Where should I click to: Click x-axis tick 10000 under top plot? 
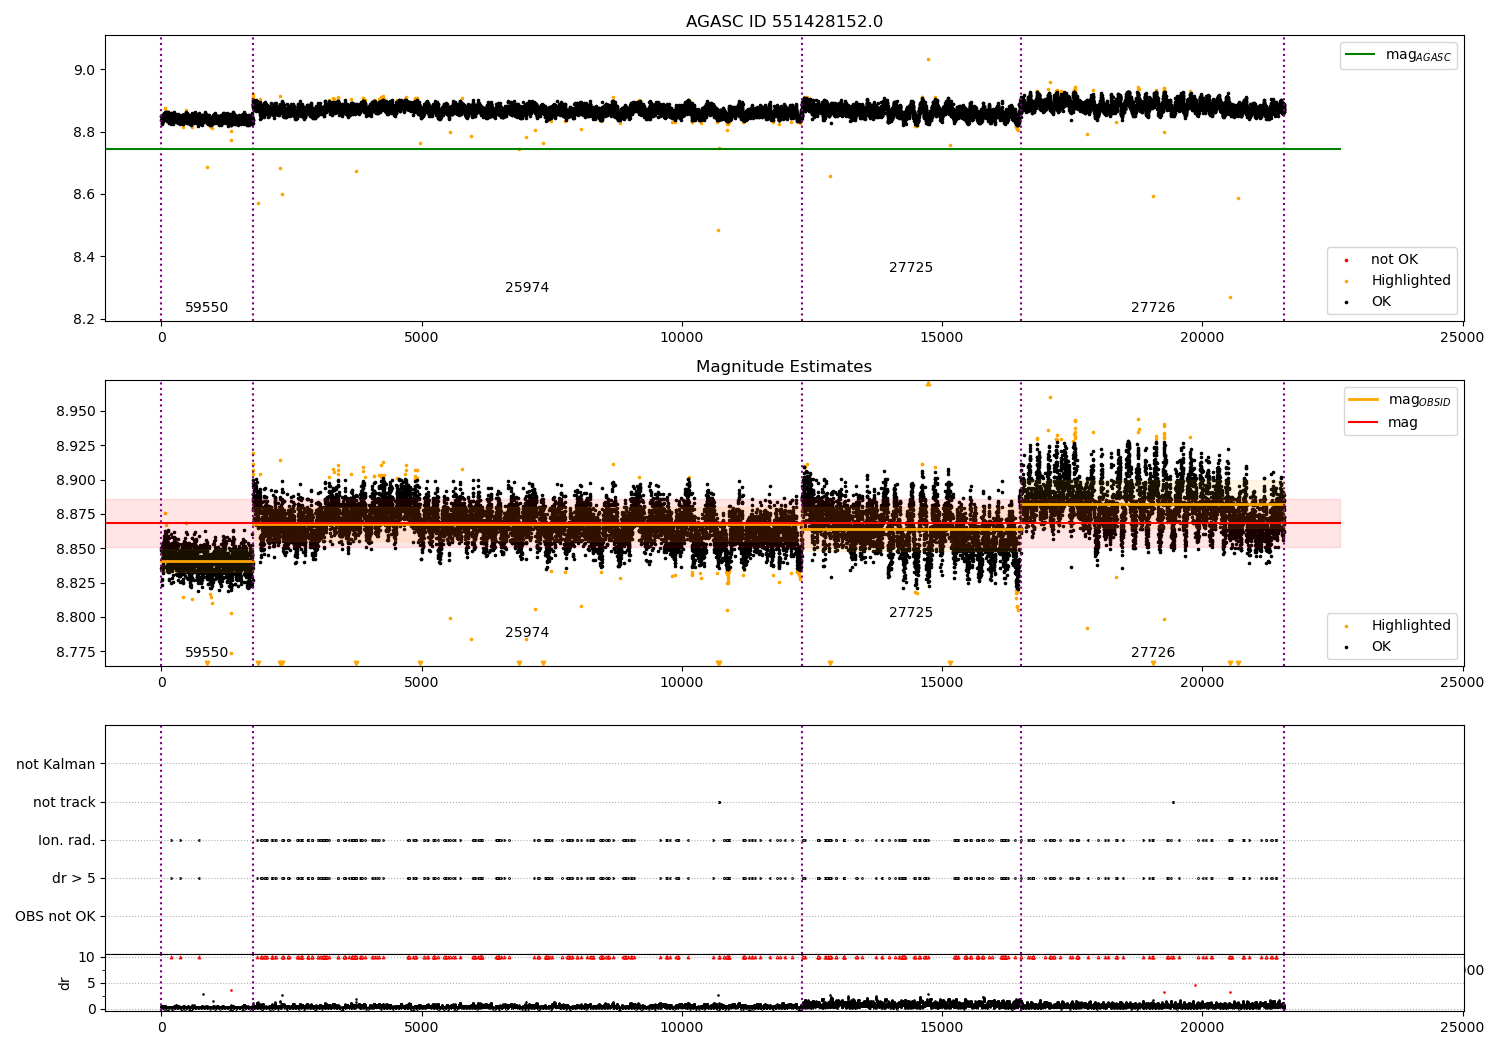(x=681, y=338)
